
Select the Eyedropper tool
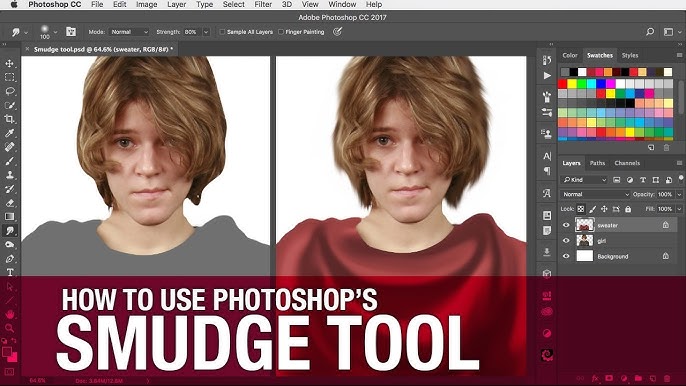click(x=10, y=133)
